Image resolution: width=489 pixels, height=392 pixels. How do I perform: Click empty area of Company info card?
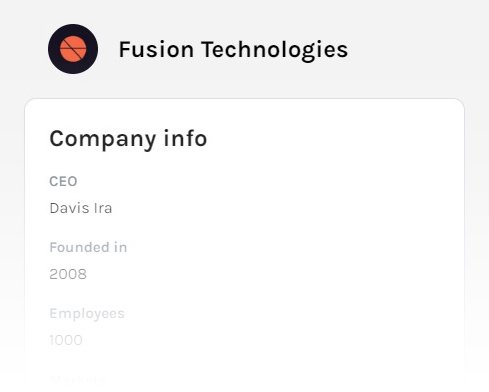(300, 250)
